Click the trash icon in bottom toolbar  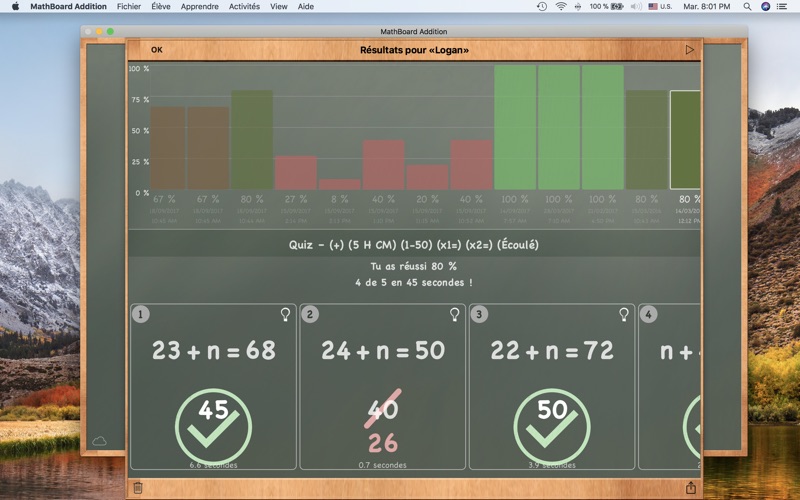pyautogui.click(x=138, y=488)
